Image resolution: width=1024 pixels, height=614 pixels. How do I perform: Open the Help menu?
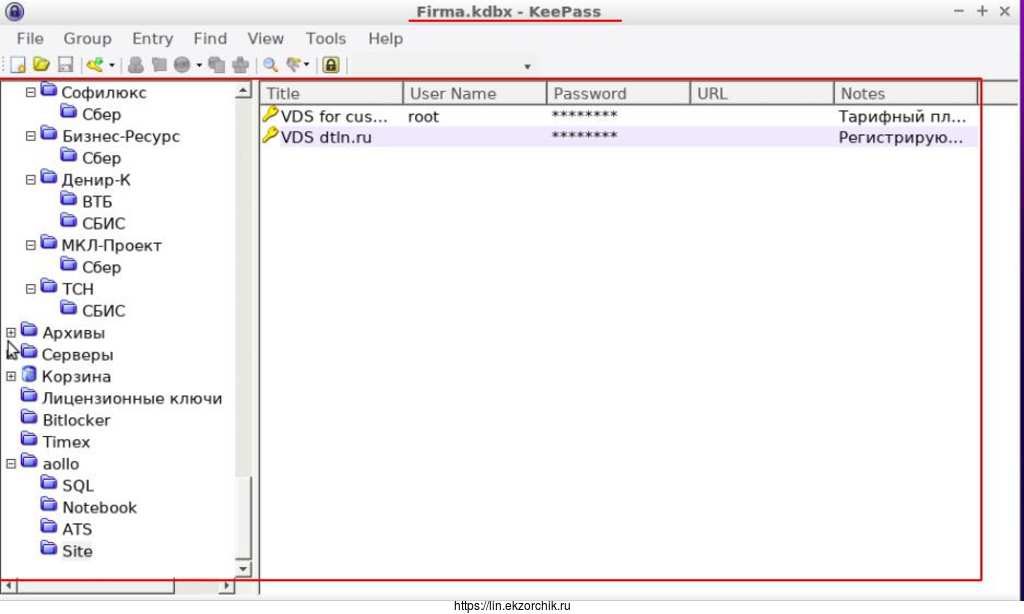tap(385, 39)
